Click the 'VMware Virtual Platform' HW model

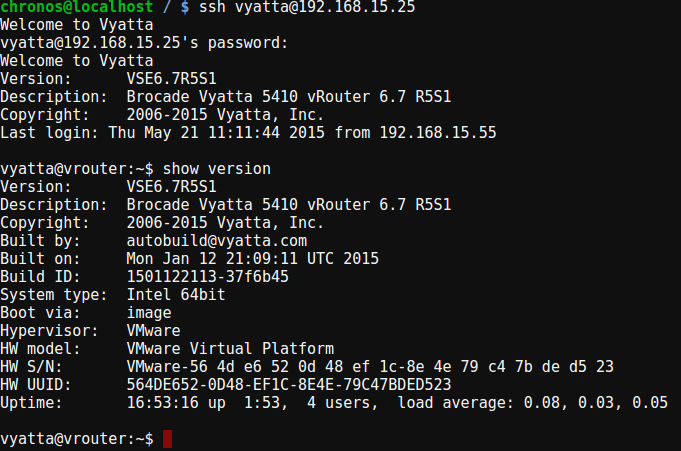pos(230,349)
